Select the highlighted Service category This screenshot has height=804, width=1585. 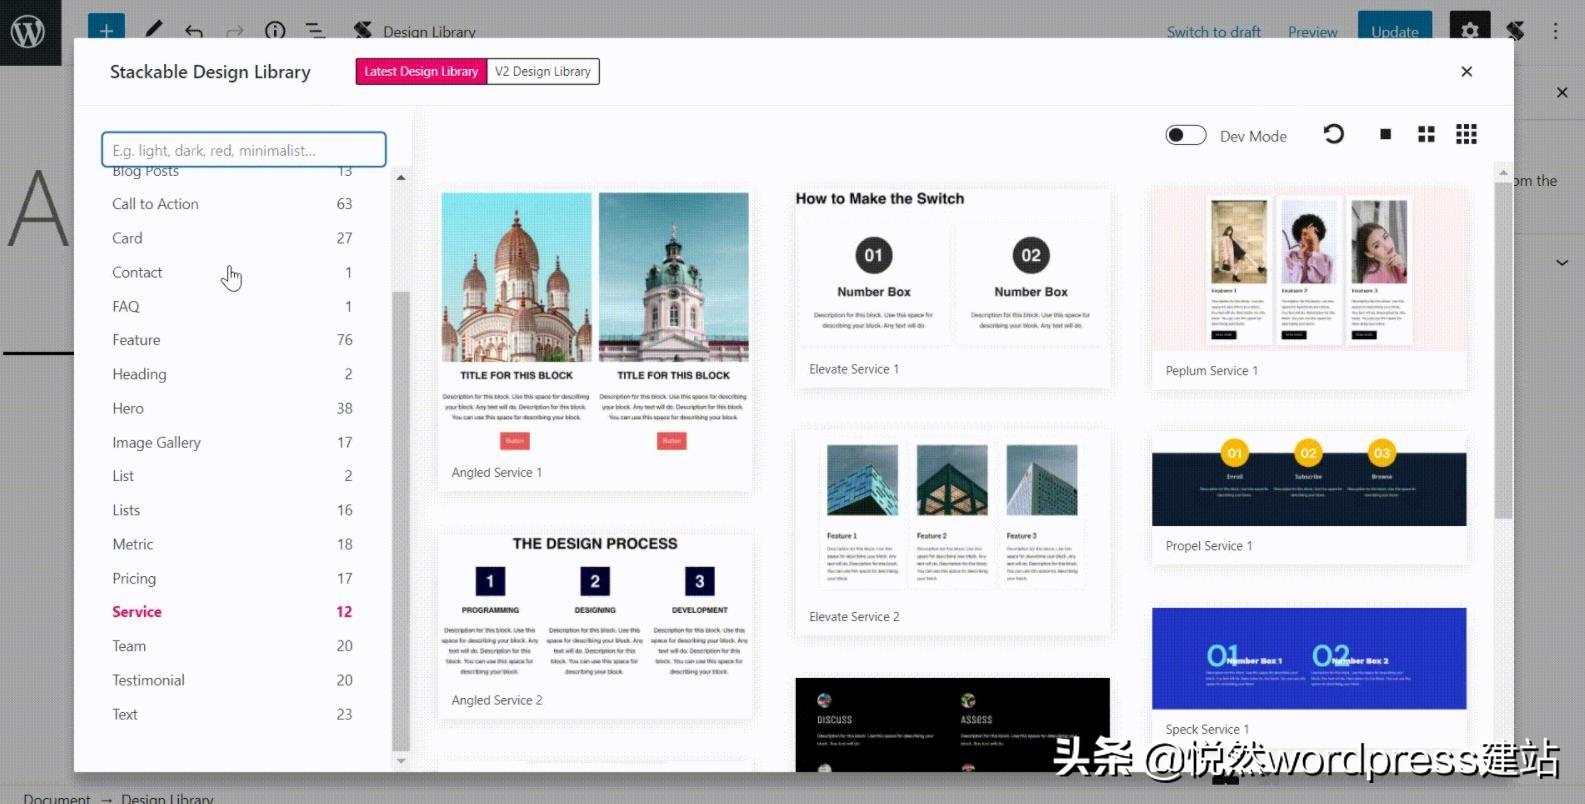(232, 612)
